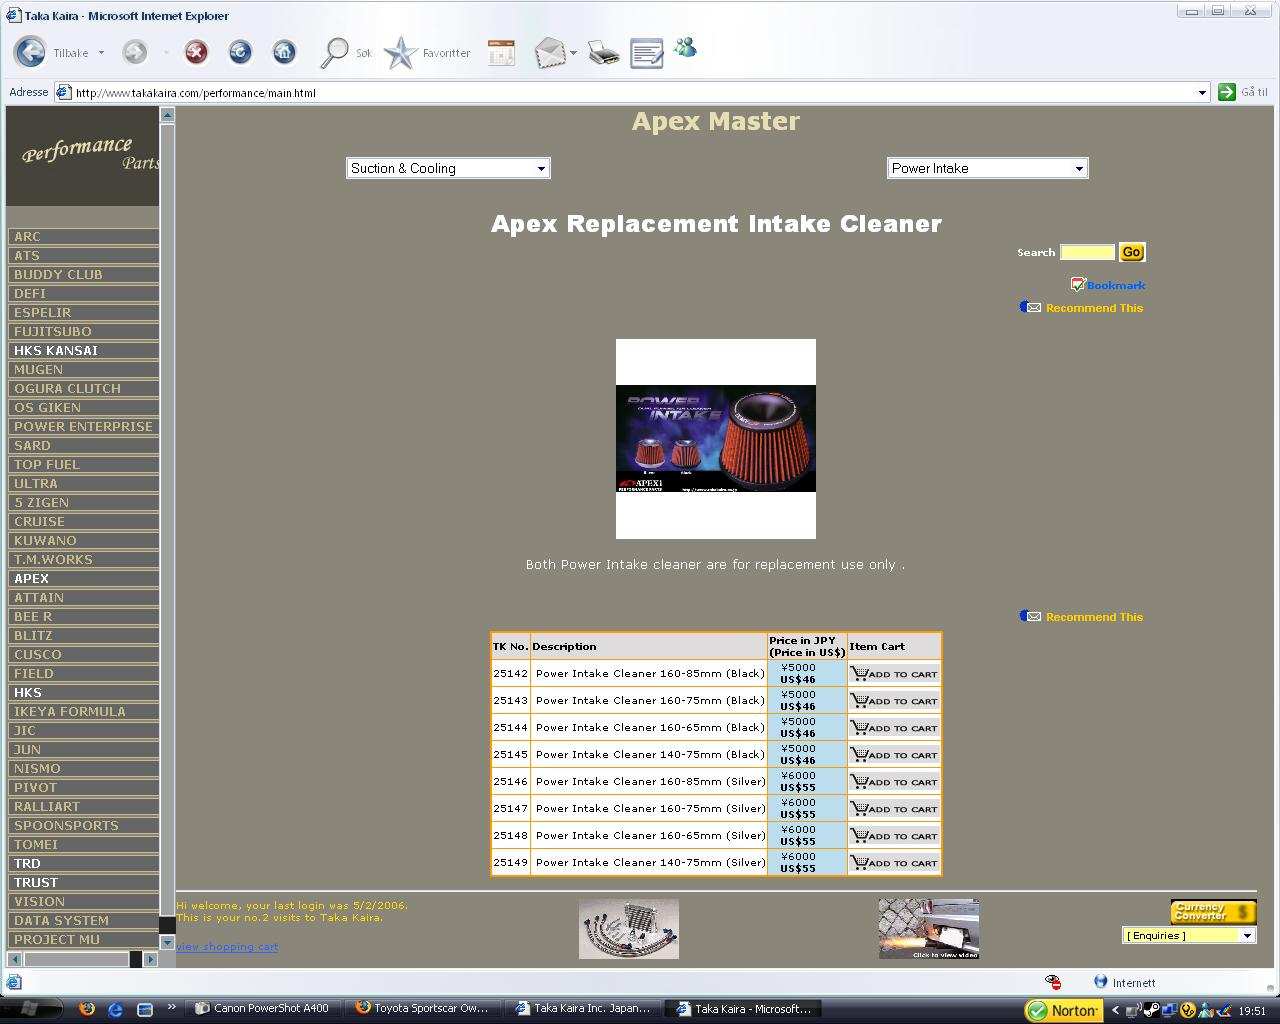Click the Power Intake product image
The width and height of the screenshot is (1280, 1024).
[716, 438]
